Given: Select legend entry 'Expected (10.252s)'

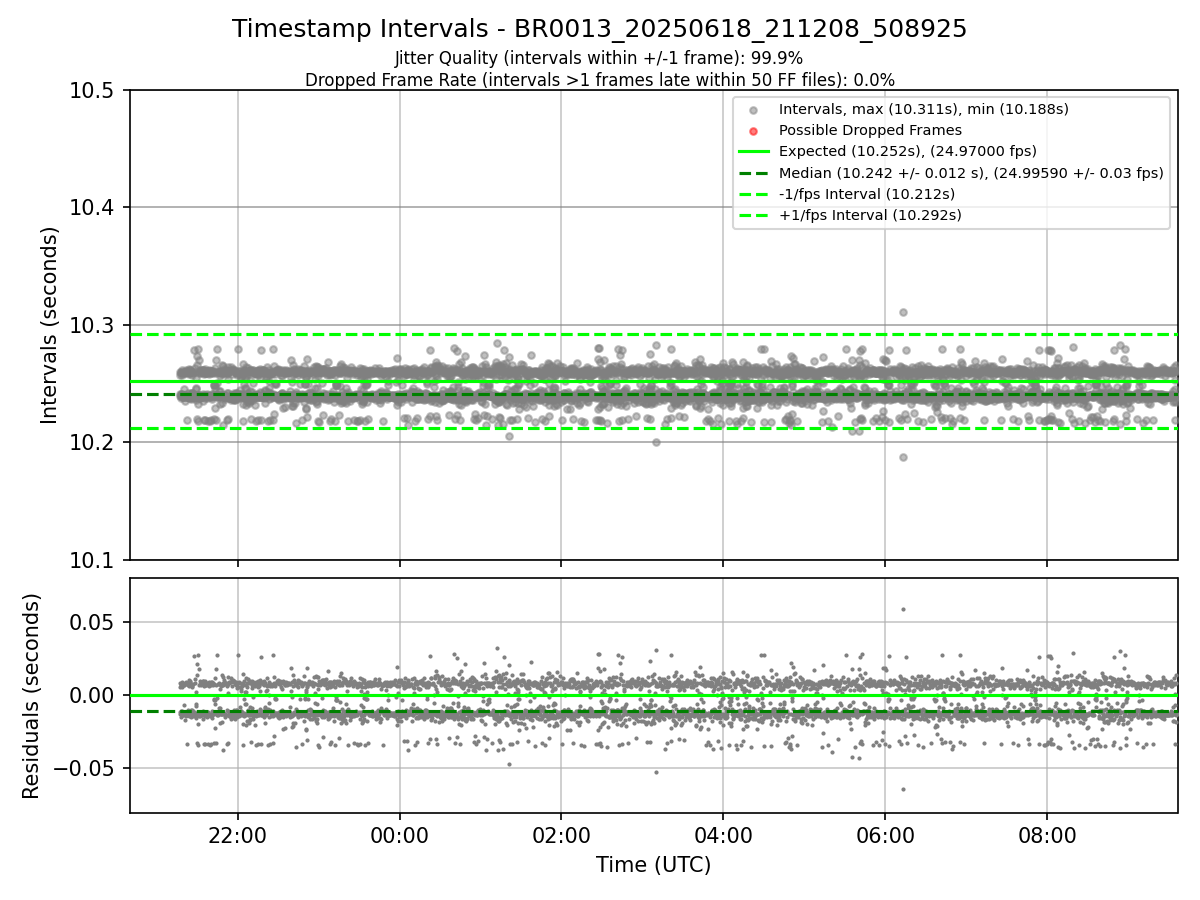Looking at the screenshot, I should 907,151.
